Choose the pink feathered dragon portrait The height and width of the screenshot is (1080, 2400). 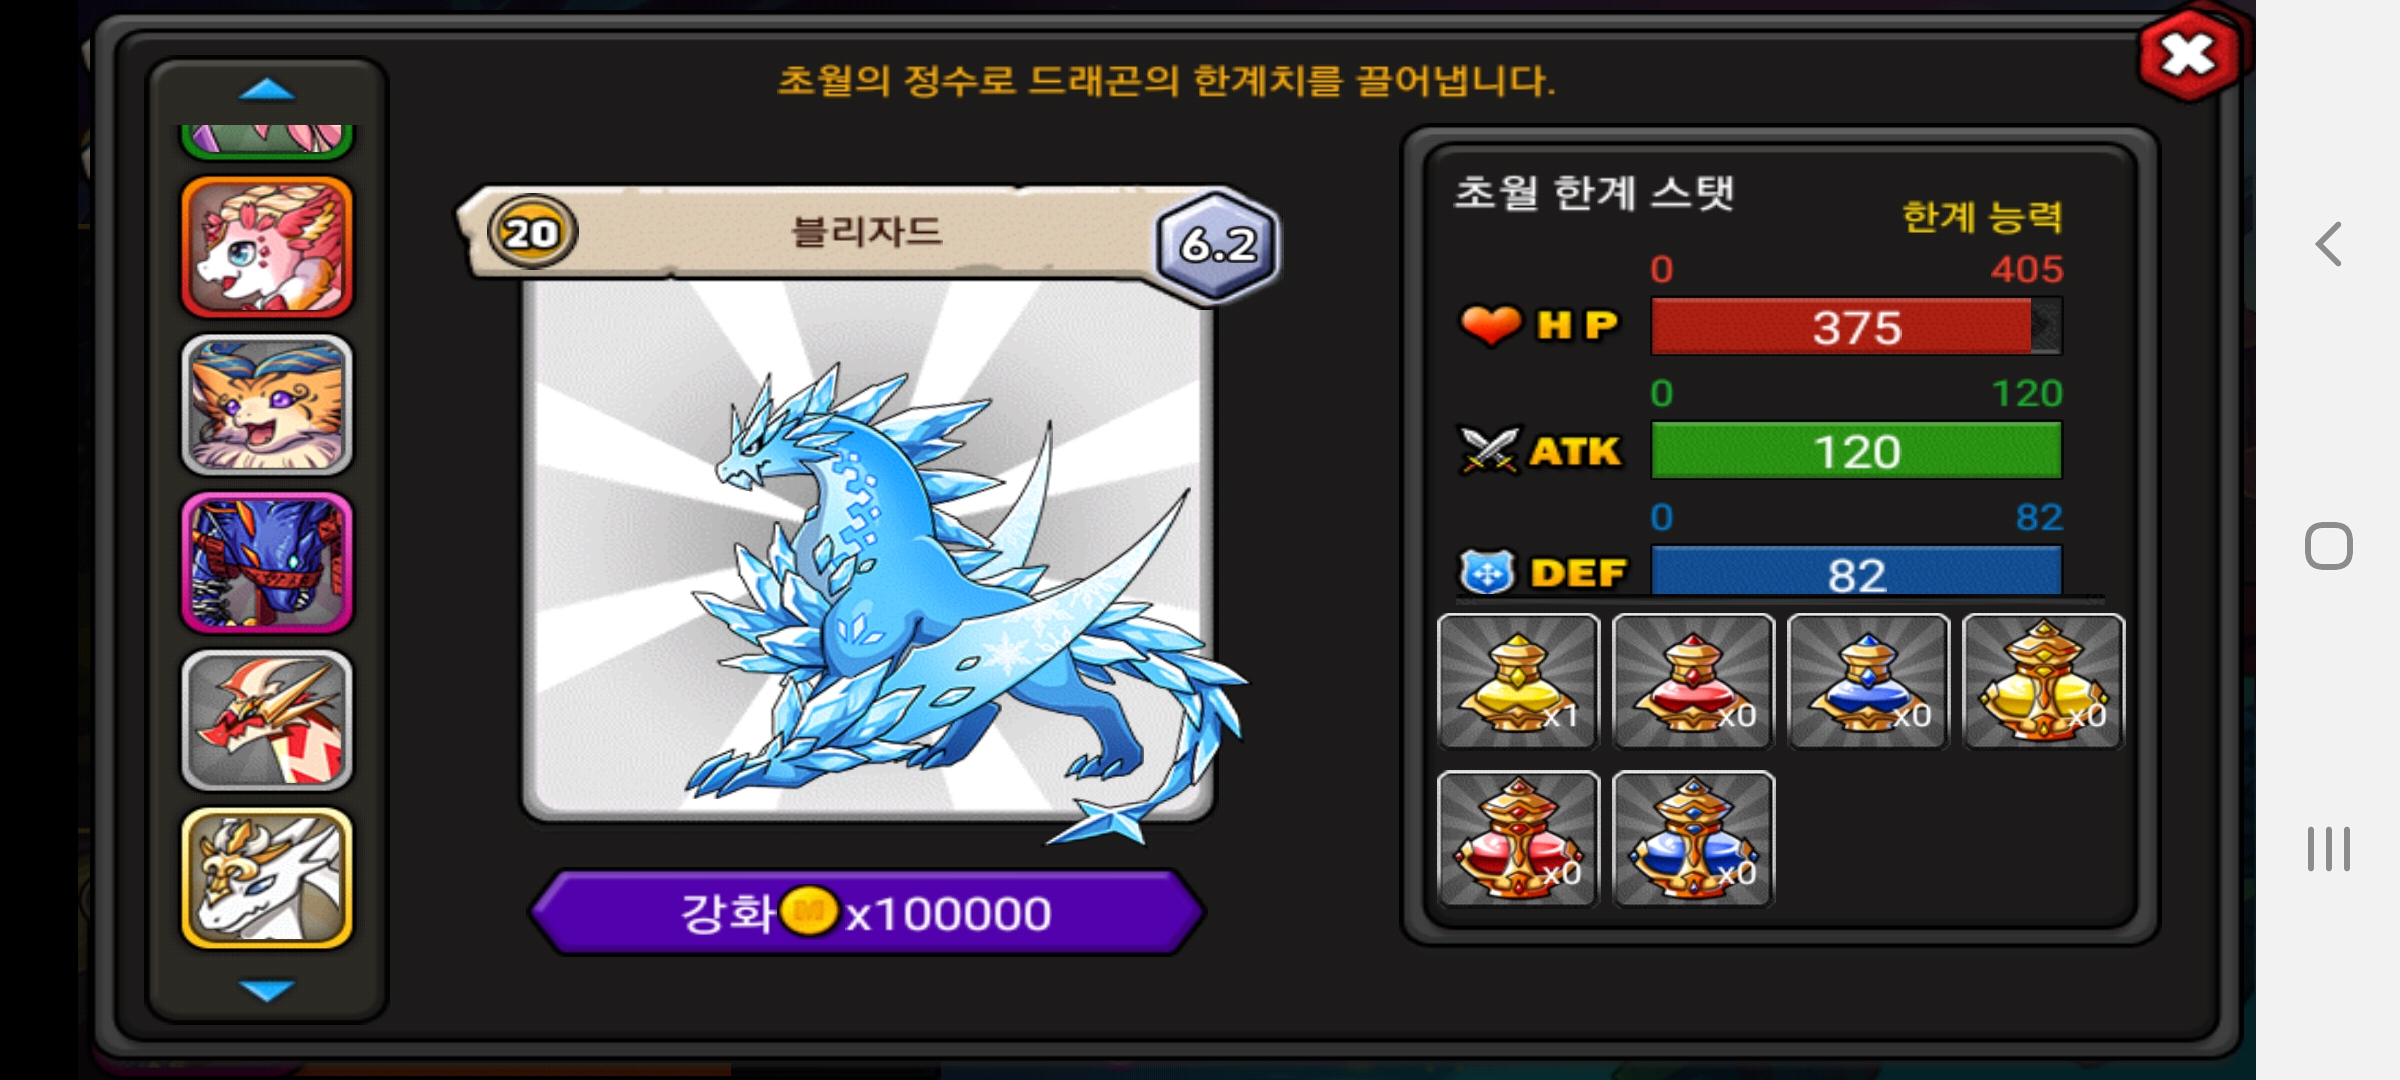pos(267,247)
